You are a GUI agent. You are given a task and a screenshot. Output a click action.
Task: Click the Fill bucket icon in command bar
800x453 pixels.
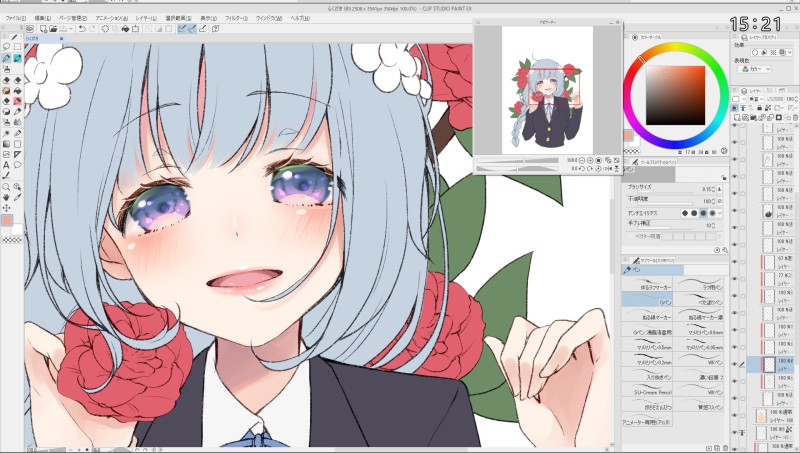(x=125, y=29)
